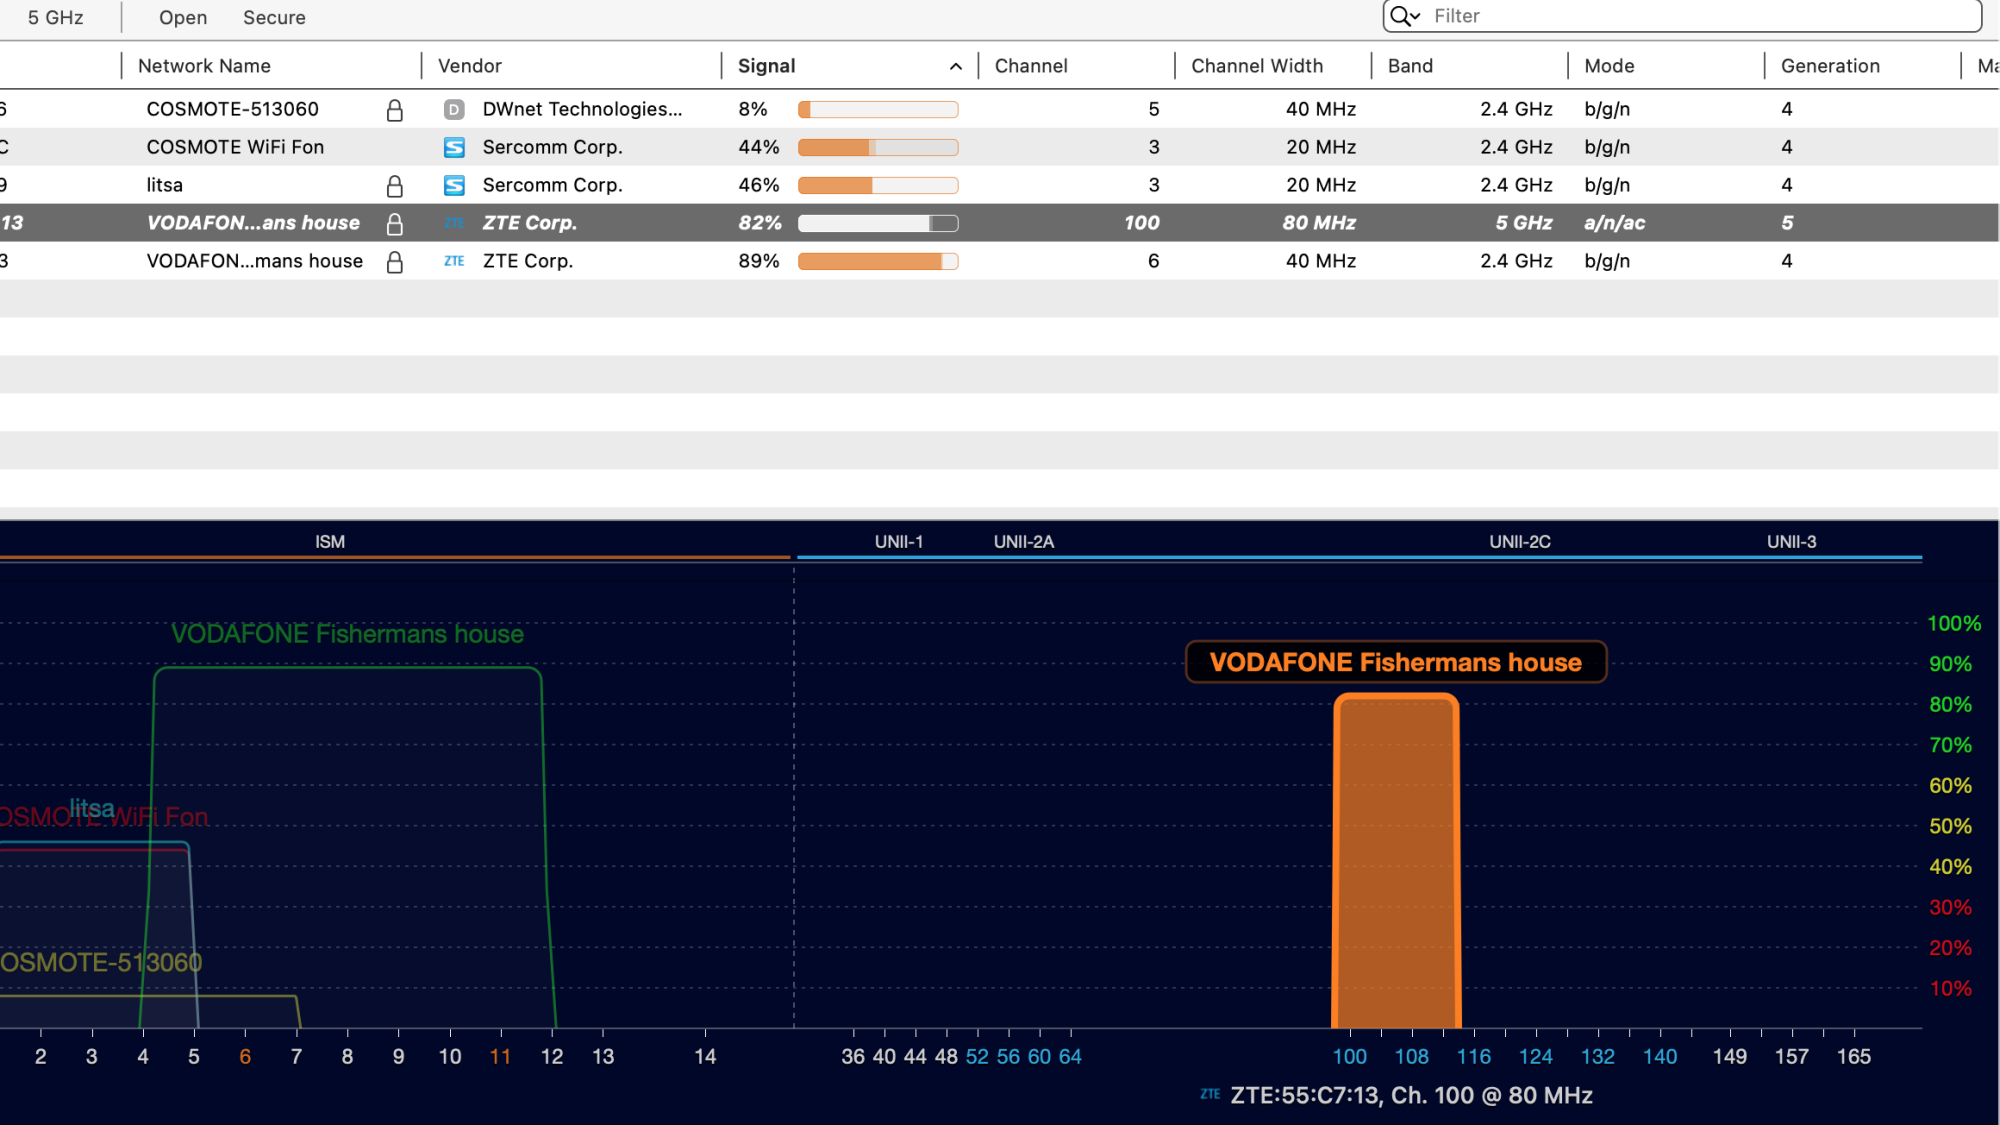The width and height of the screenshot is (2000, 1125).
Task: Click the 44% signal bar of COSMOTE WiFi Fon
Action: tap(878, 148)
